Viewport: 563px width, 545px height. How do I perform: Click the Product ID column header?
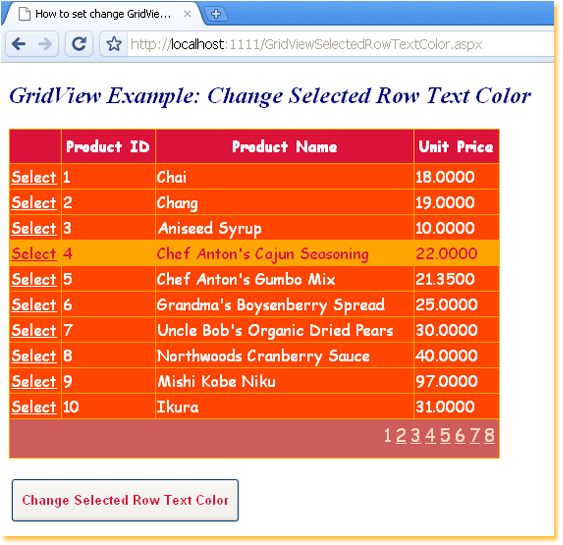pyautogui.click(x=108, y=146)
